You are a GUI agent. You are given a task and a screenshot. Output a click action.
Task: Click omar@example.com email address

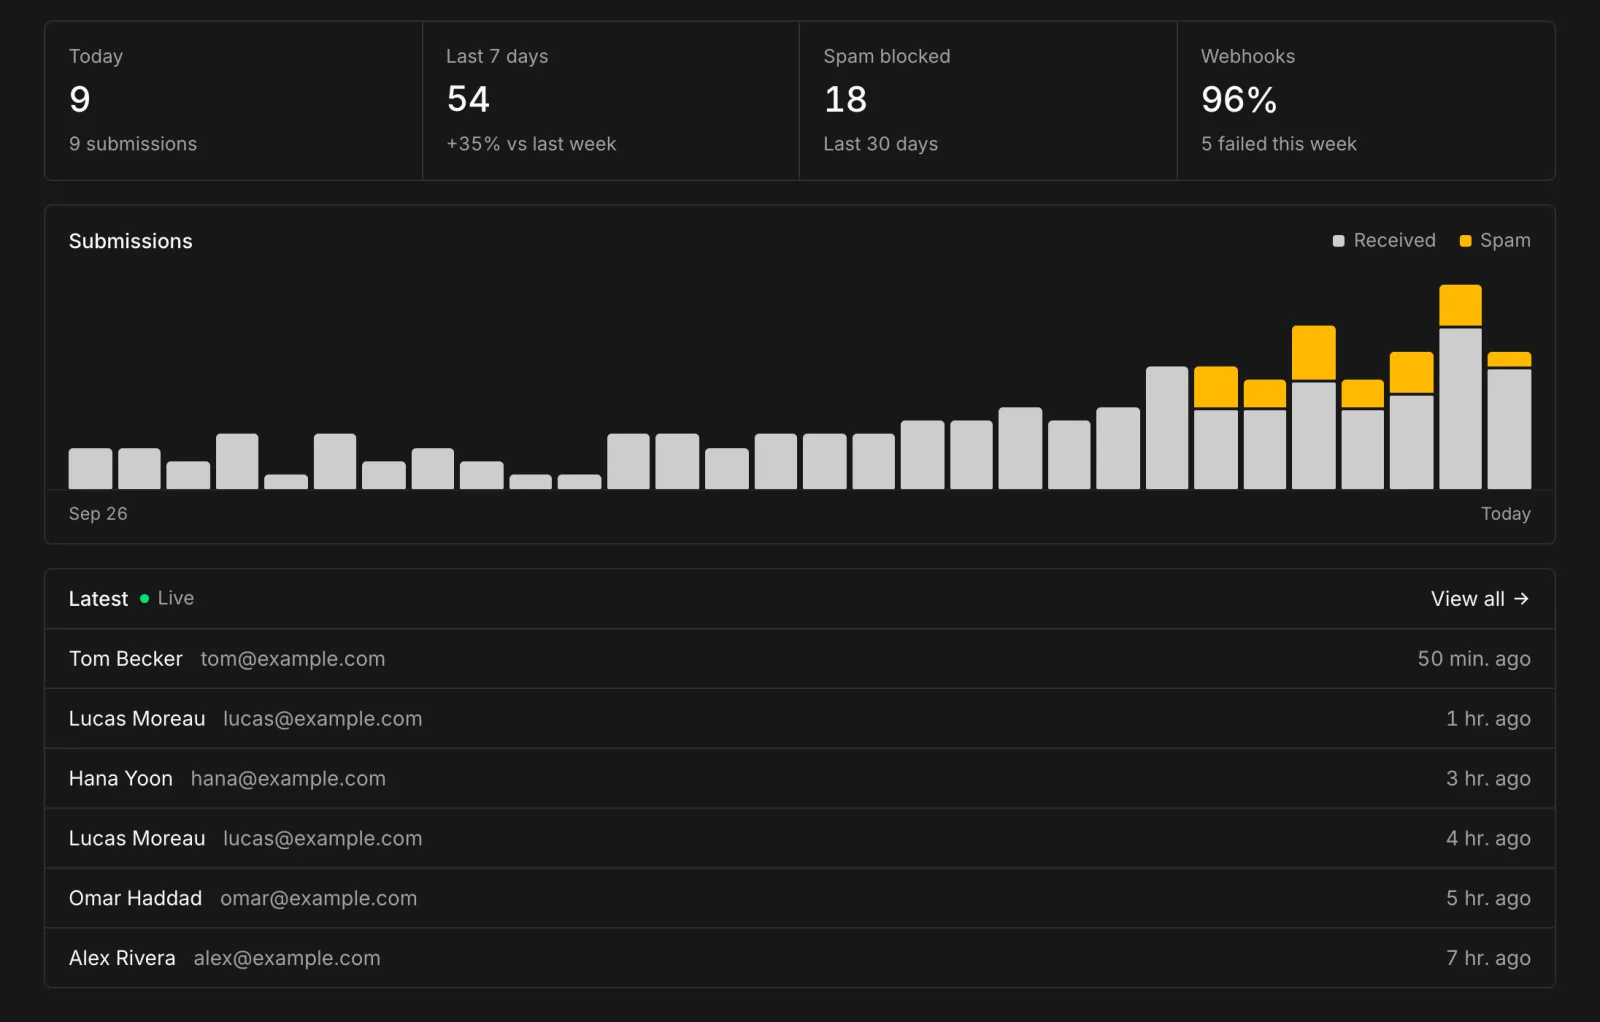coord(318,898)
